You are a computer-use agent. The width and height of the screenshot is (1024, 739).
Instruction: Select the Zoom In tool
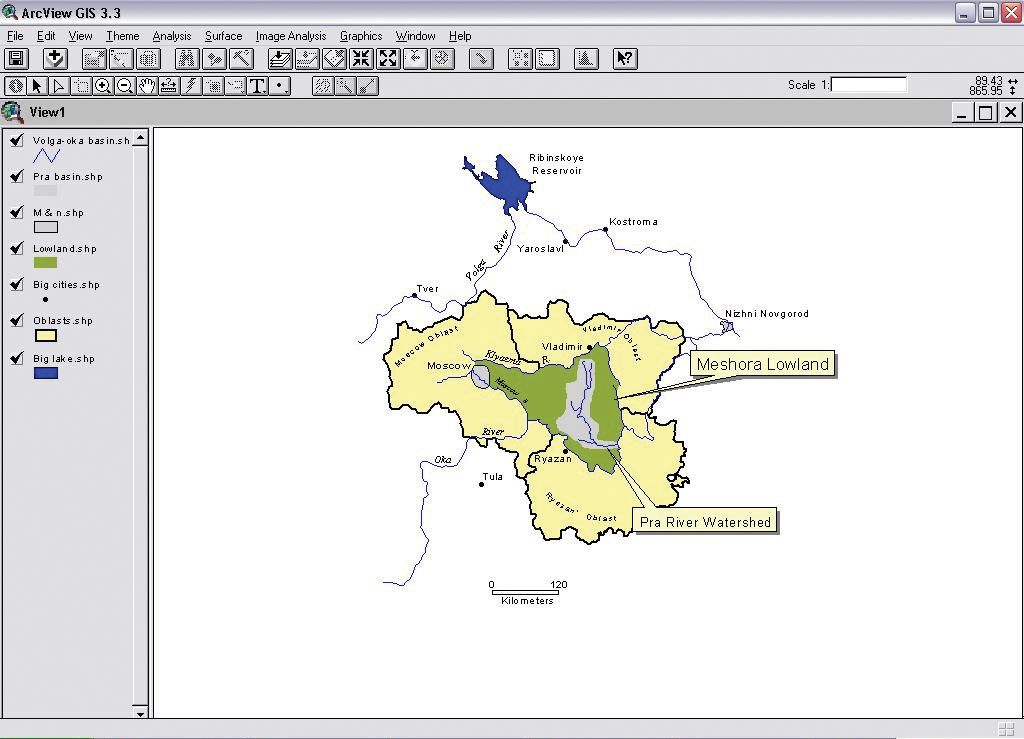103,86
